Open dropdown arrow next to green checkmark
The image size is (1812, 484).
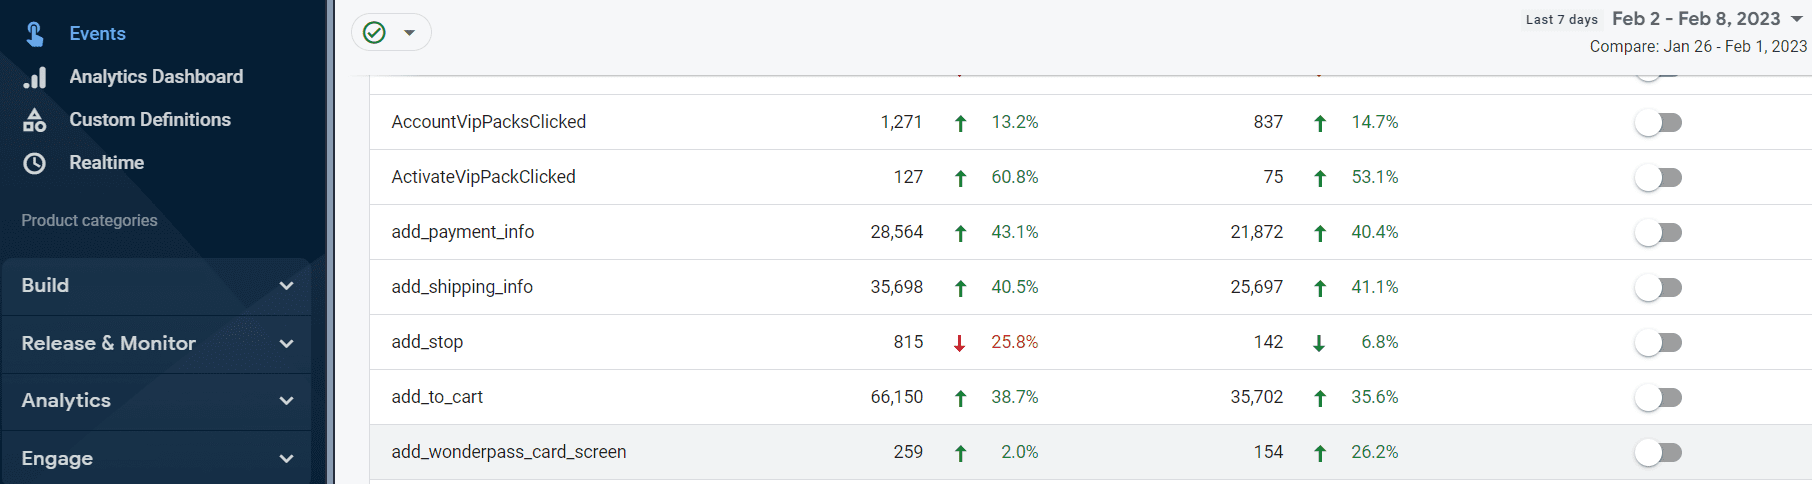coord(409,33)
